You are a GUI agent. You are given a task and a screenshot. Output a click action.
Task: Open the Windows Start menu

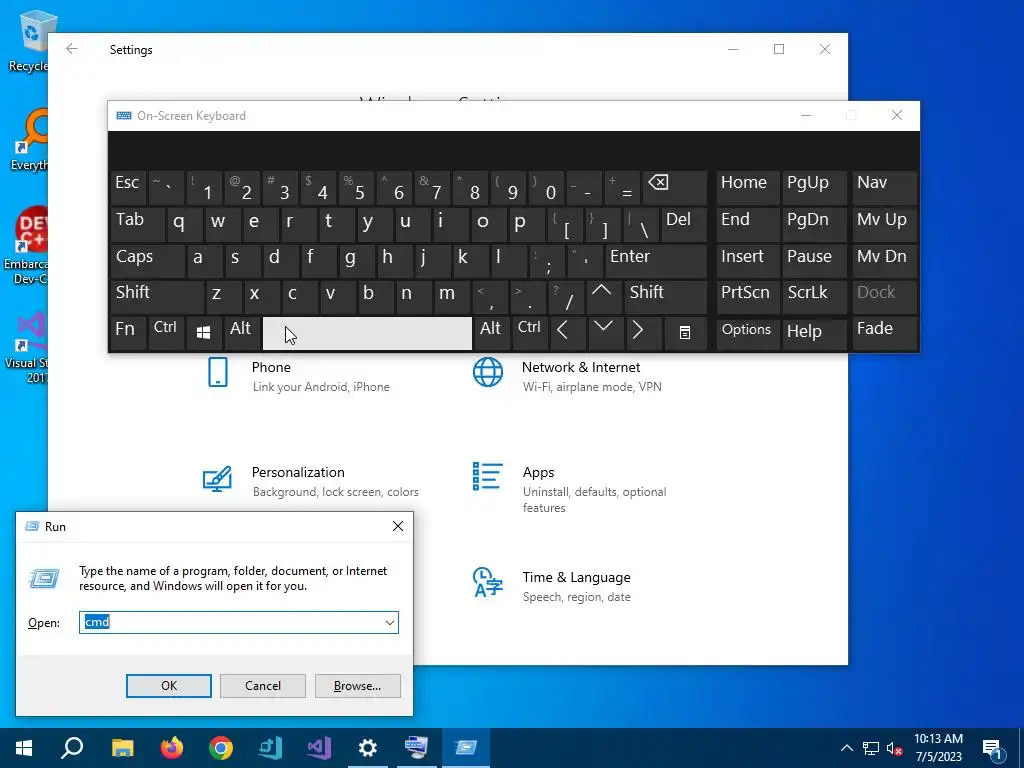coord(24,748)
